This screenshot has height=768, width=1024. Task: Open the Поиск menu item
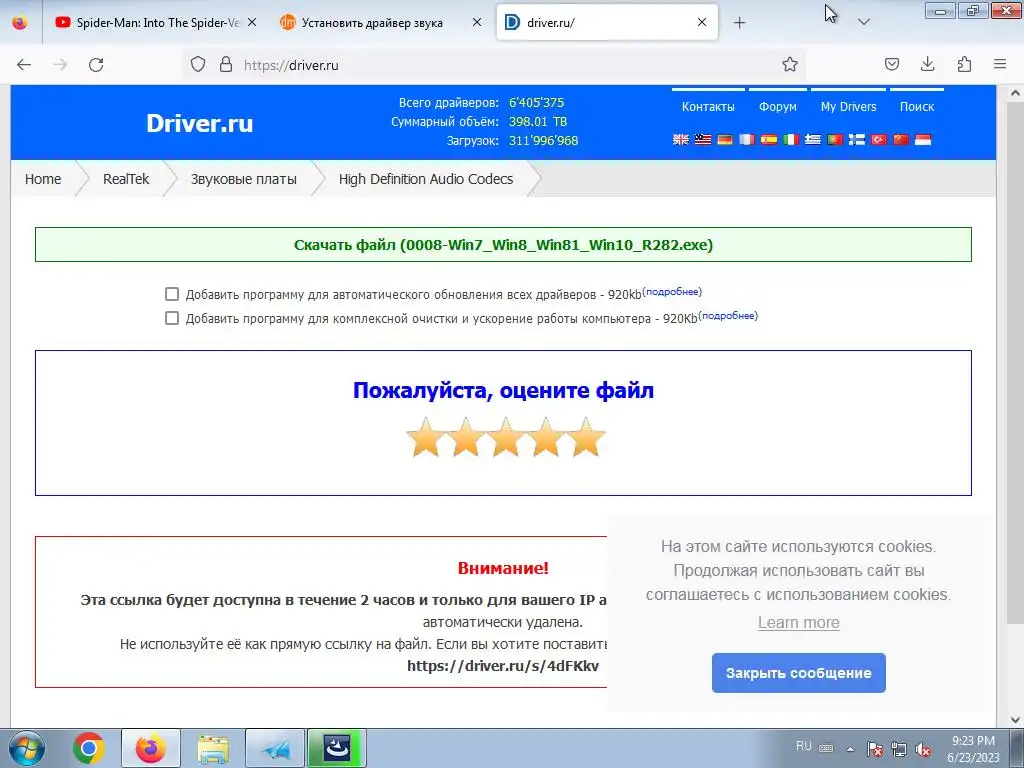point(917,106)
